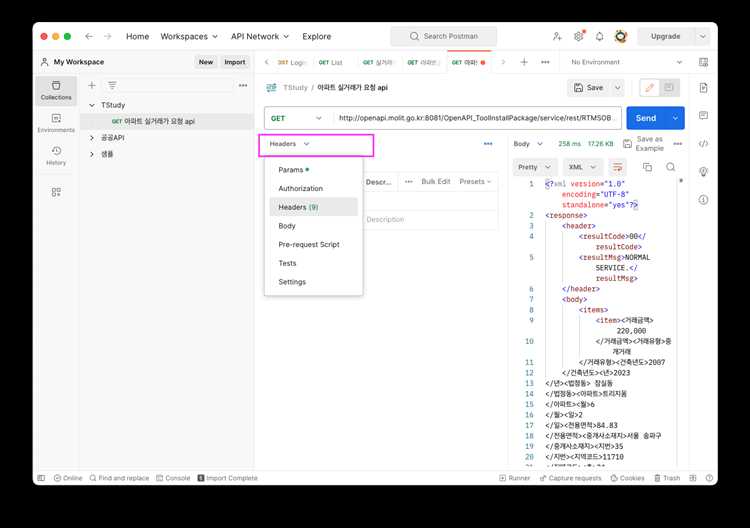Image resolution: width=750 pixels, height=528 pixels.
Task: Select the 아파트 실거래가 요청 api request
Action: click(x=166, y=121)
